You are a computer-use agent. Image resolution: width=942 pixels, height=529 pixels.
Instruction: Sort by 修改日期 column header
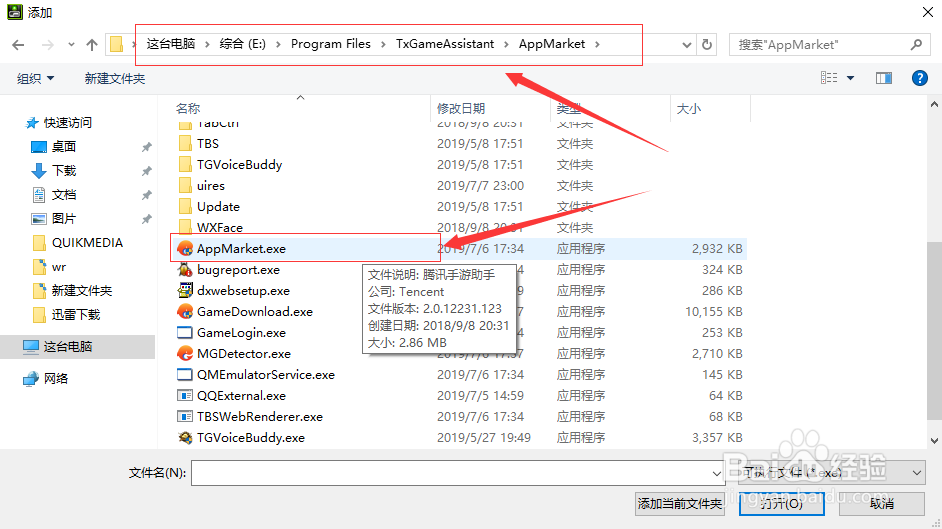pyautogui.click(x=461, y=109)
